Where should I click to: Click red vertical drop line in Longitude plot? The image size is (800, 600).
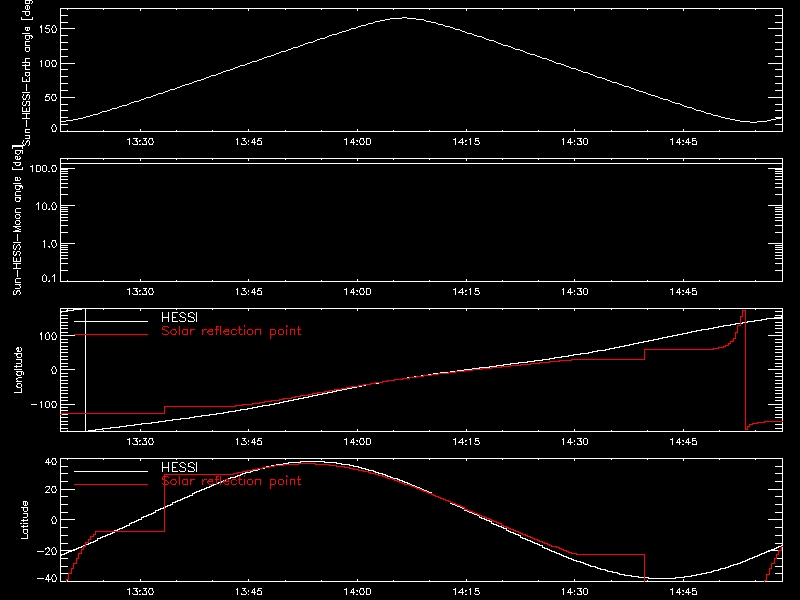click(x=745, y=370)
